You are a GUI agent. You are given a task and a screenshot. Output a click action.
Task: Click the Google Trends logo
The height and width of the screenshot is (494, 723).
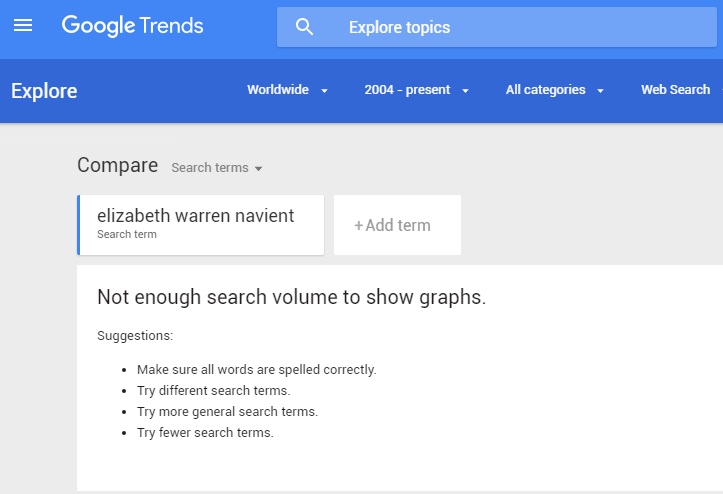(132, 25)
